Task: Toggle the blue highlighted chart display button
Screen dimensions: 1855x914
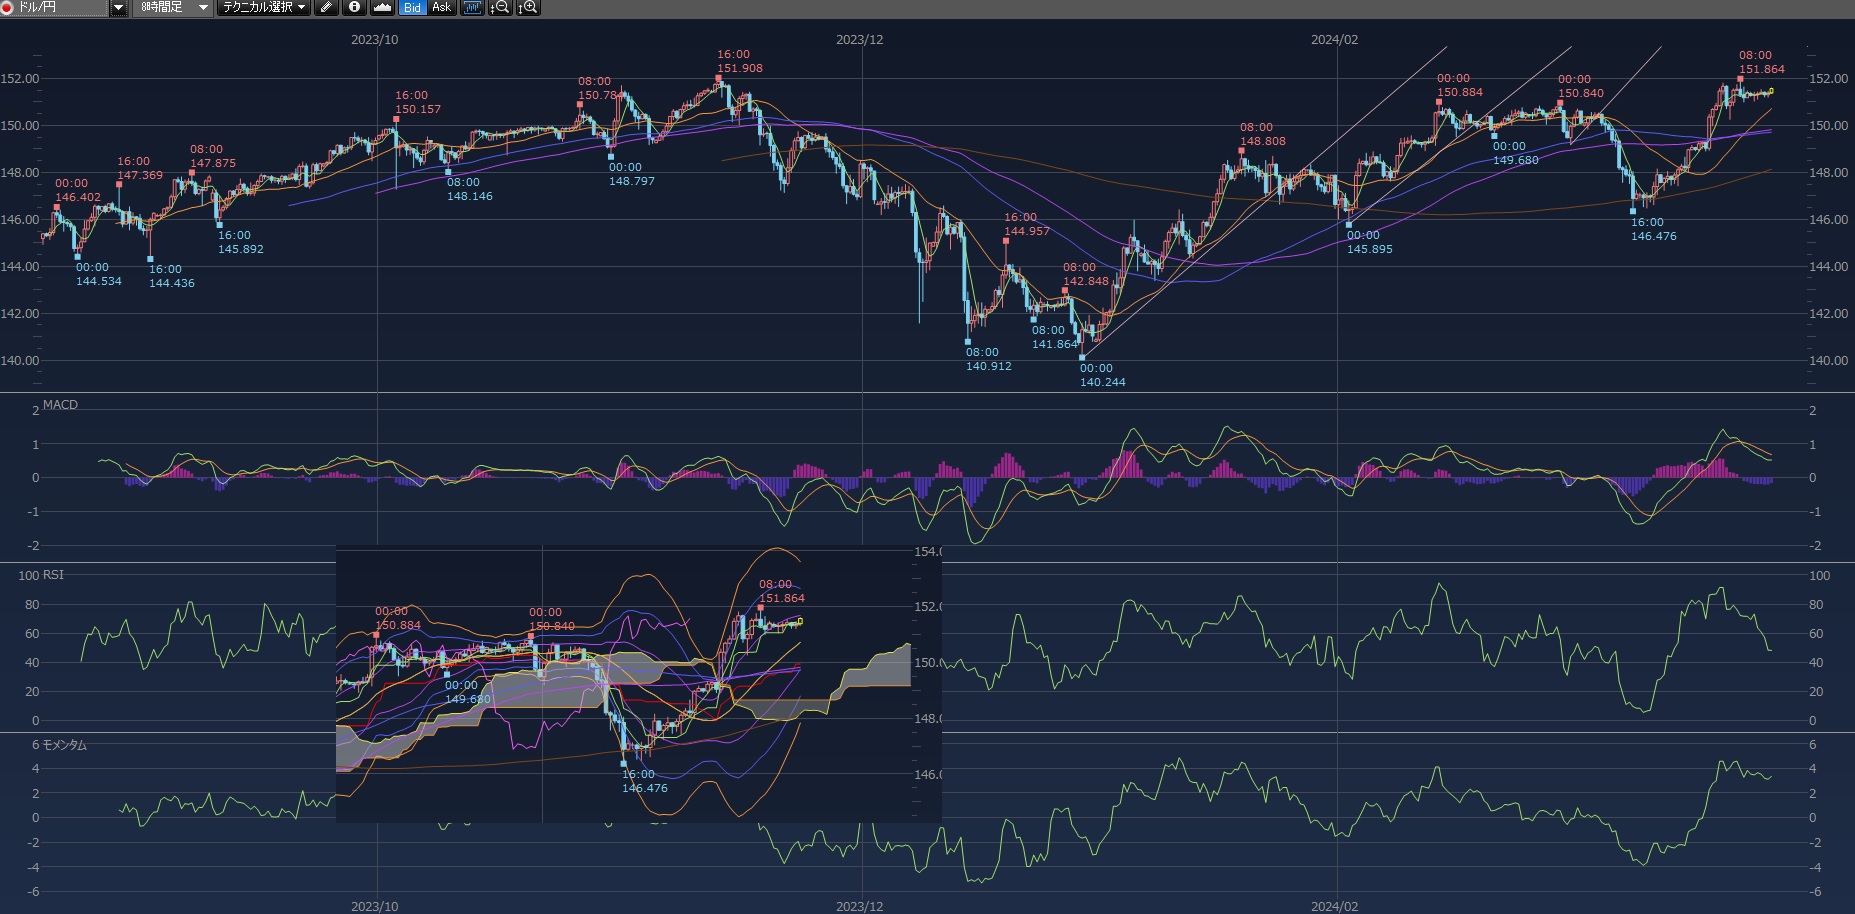Action: point(473,7)
